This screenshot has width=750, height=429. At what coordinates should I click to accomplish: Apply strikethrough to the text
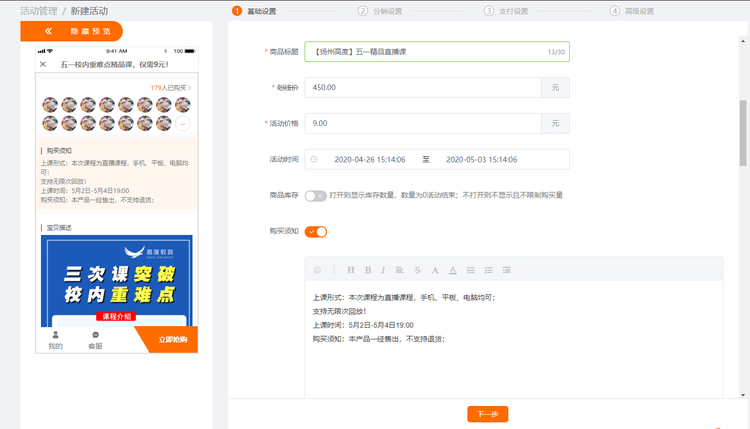point(418,270)
